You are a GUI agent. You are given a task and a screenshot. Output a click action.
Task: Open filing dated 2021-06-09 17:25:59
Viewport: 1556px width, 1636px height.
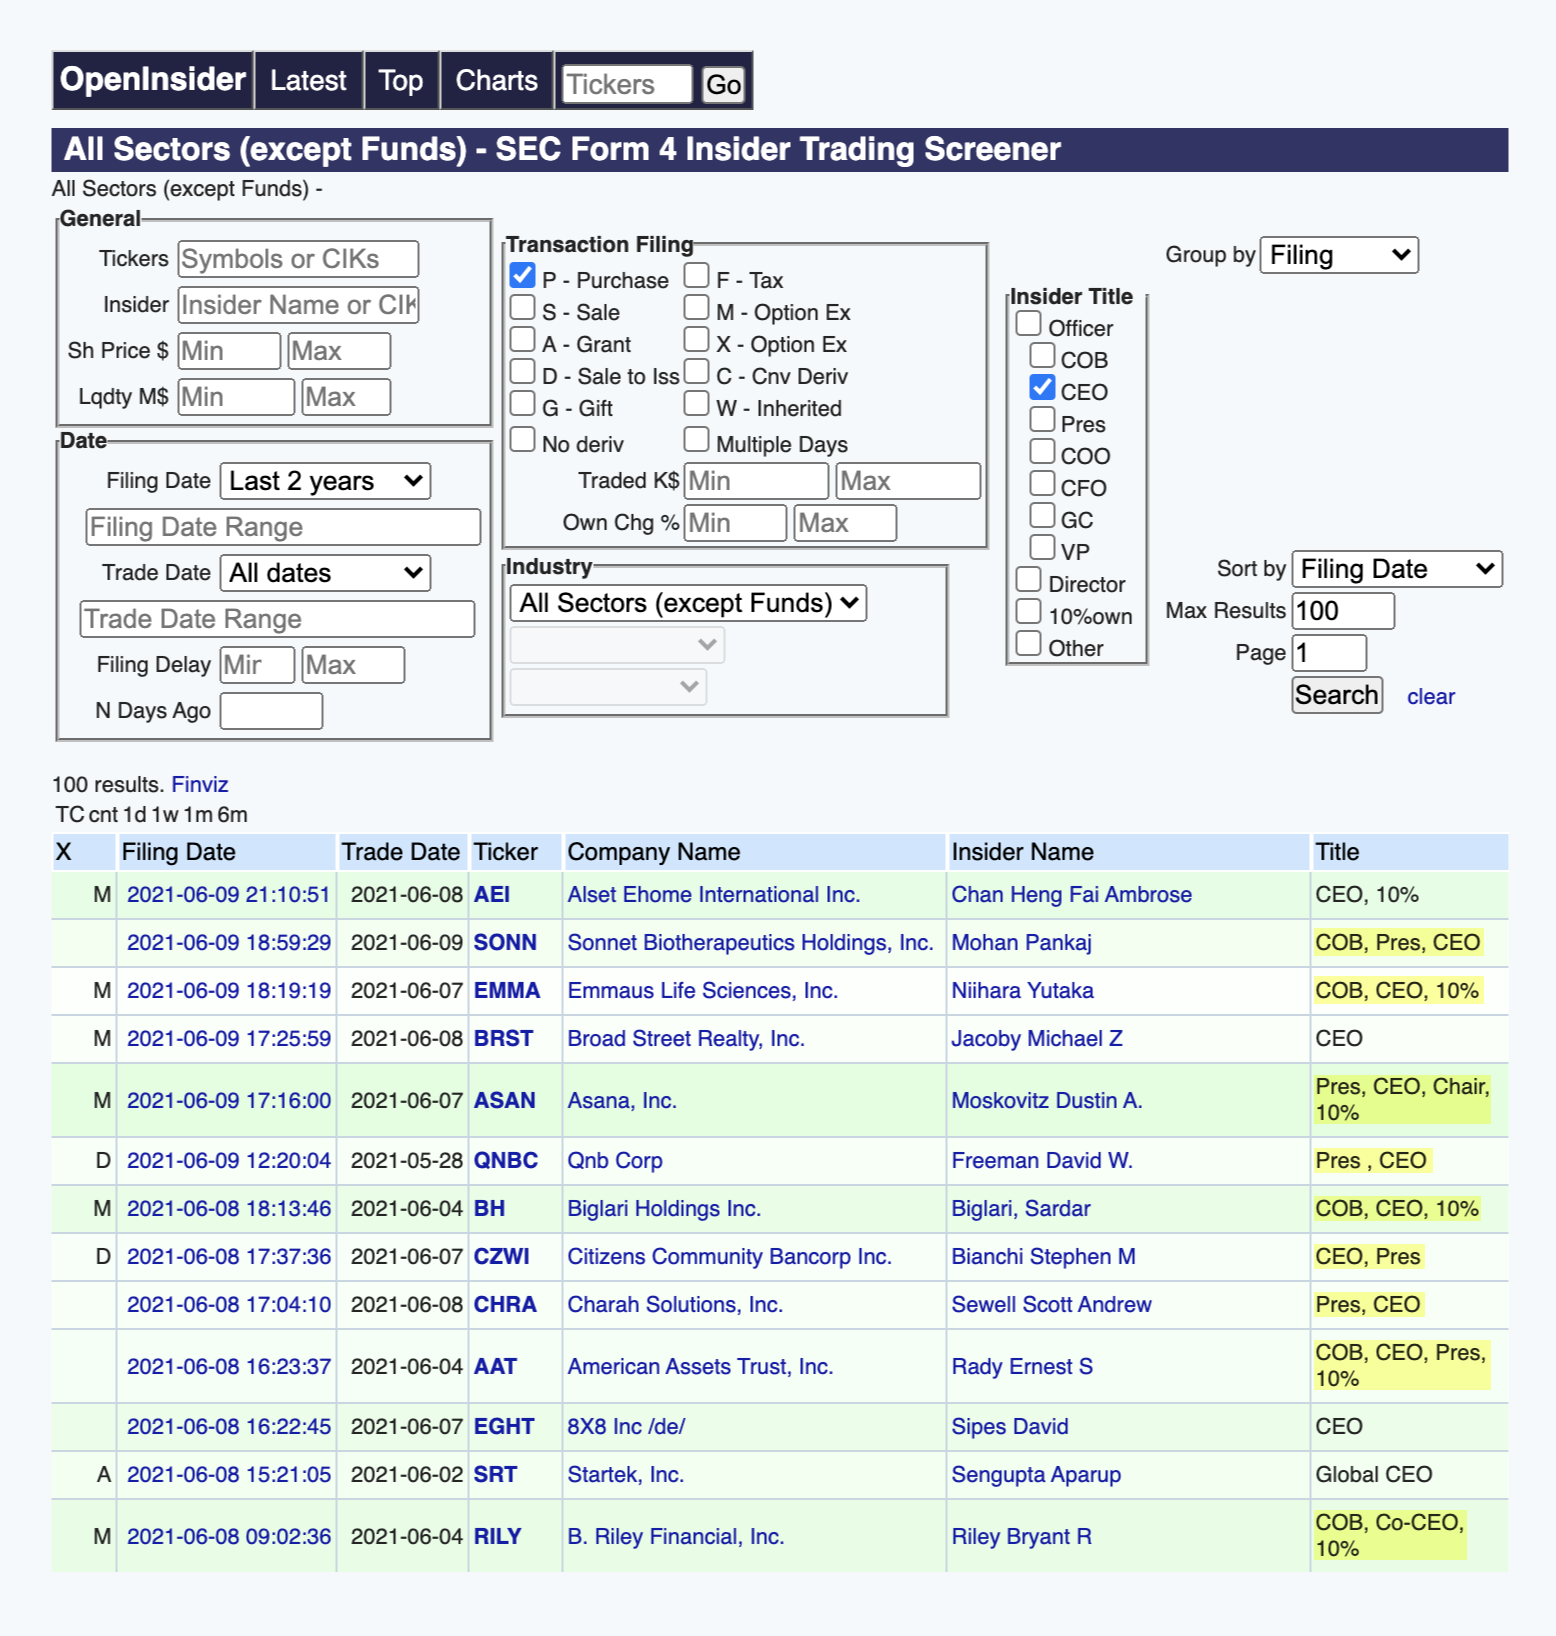point(229,1038)
